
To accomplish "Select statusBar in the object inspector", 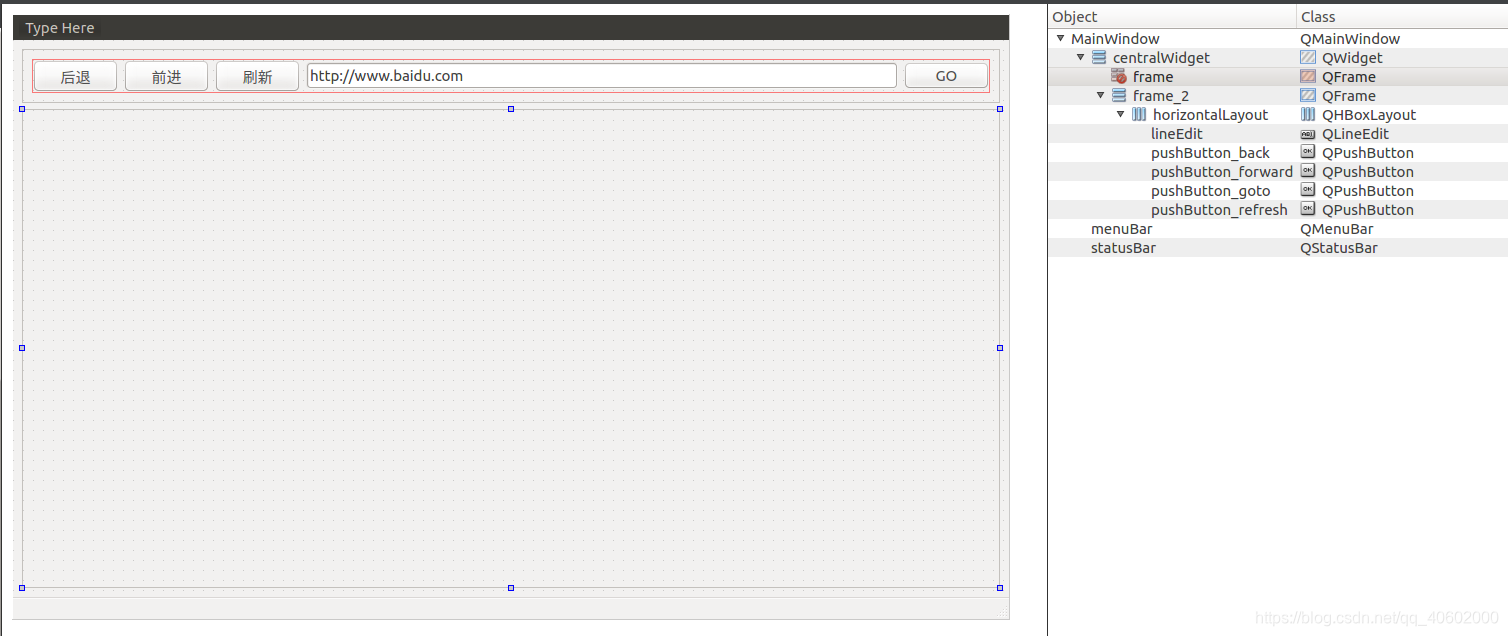I will pos(1123,247).
